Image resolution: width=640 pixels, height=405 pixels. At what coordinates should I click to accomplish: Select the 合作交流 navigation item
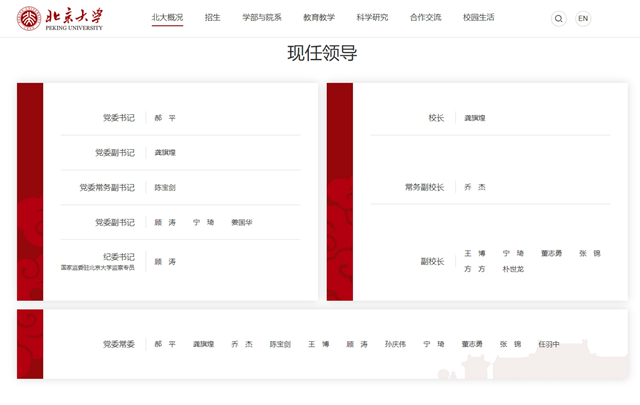tap(425, 18)
